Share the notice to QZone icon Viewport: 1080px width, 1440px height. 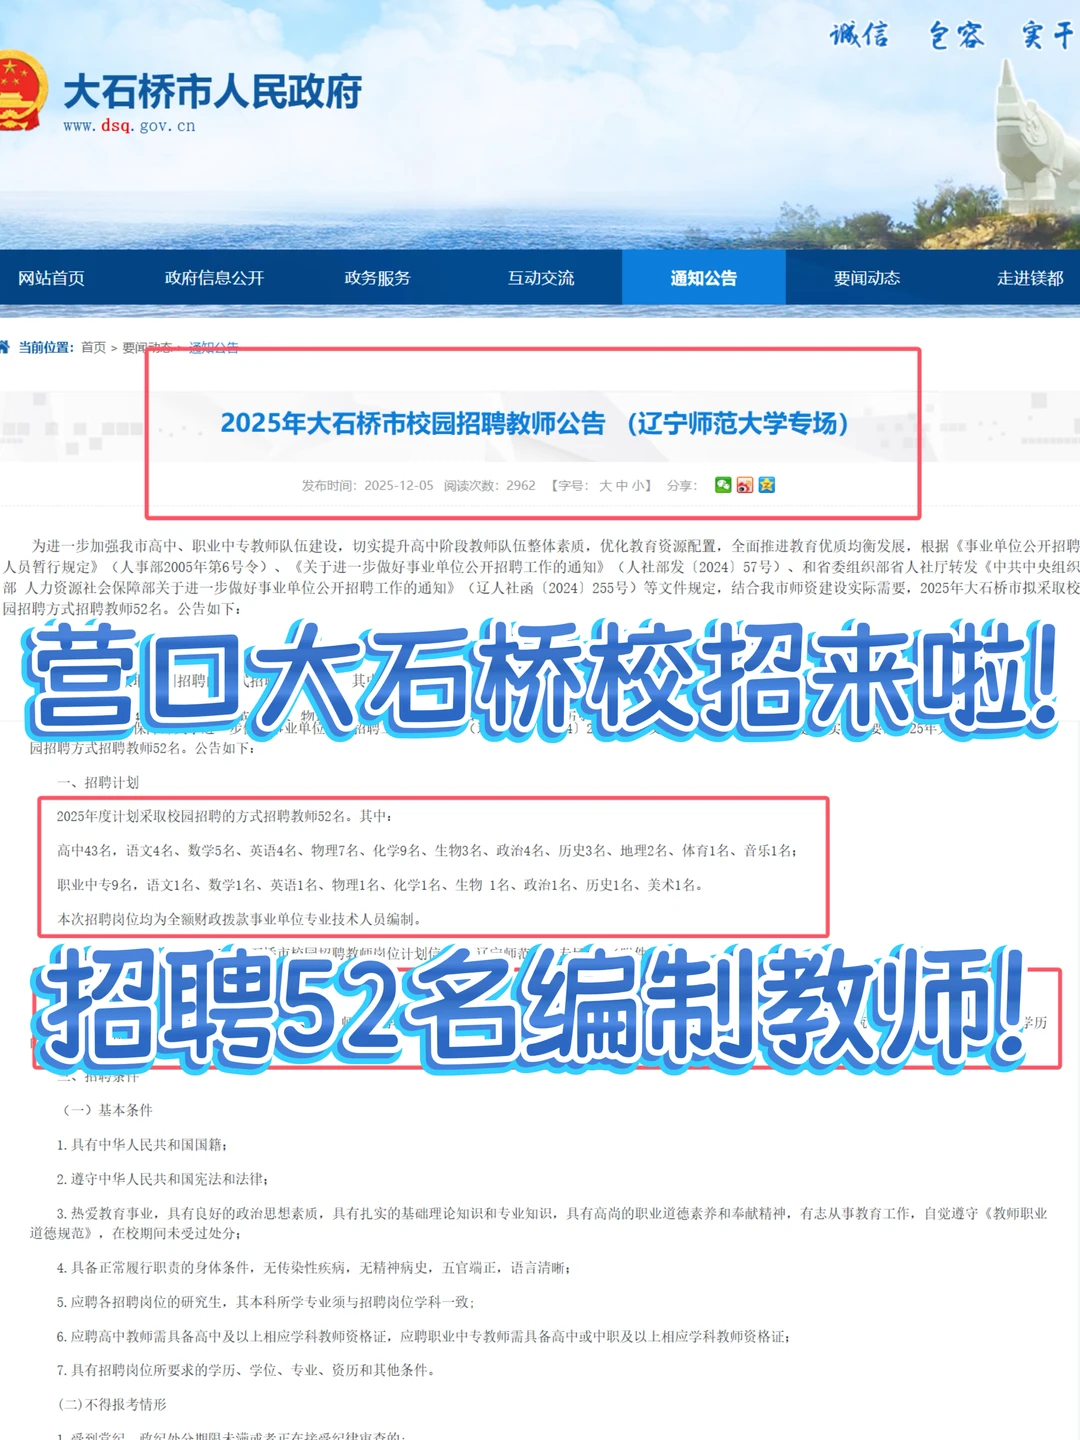point(767,485)
